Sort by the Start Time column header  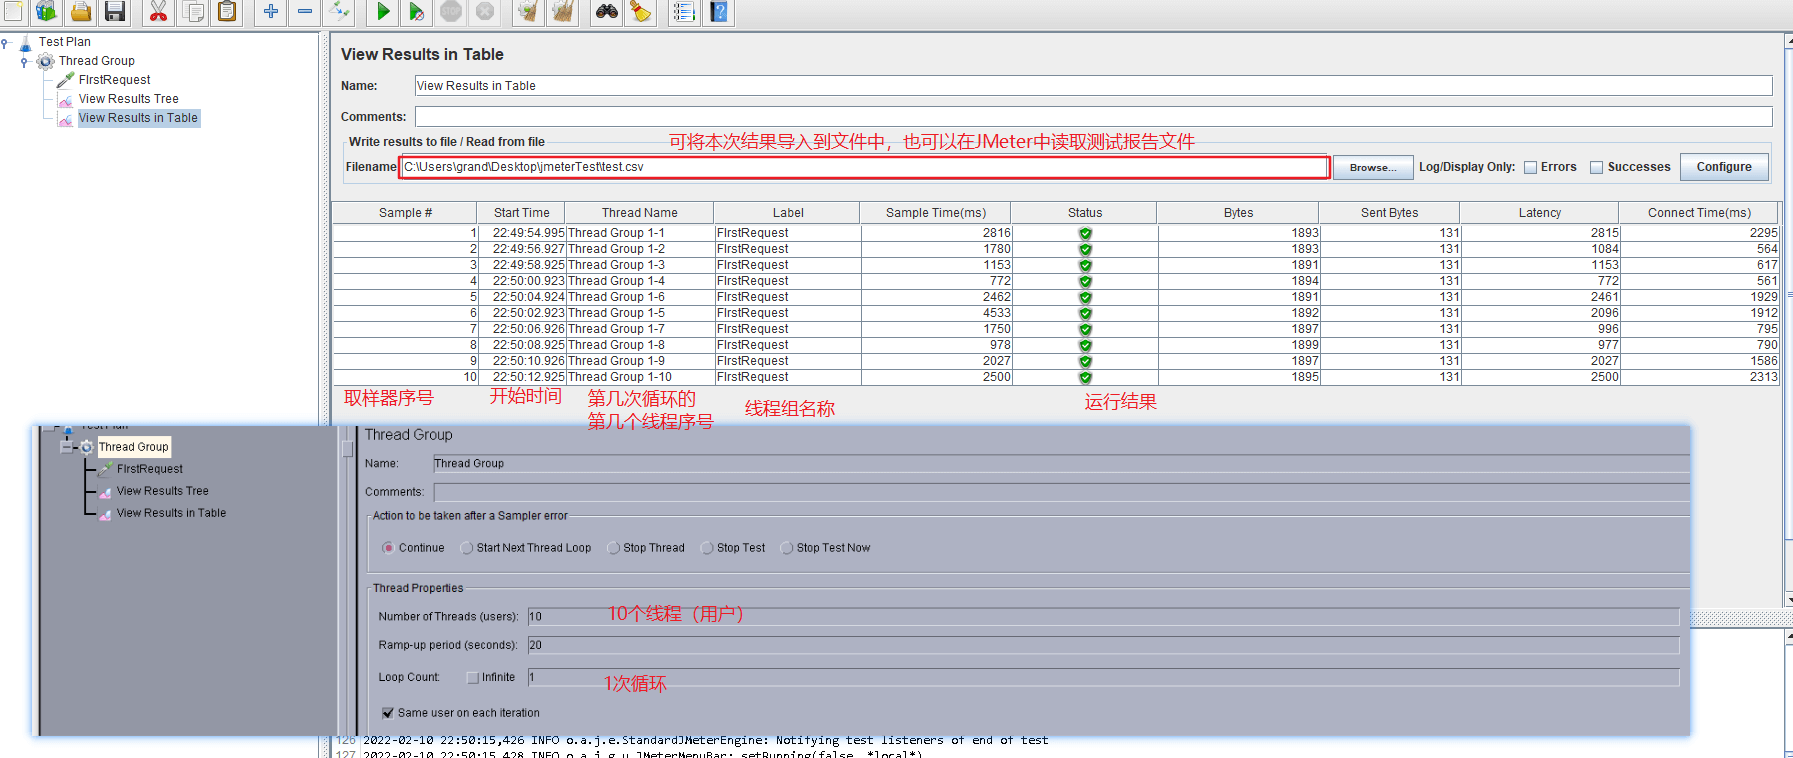click(x=522, y=213)
